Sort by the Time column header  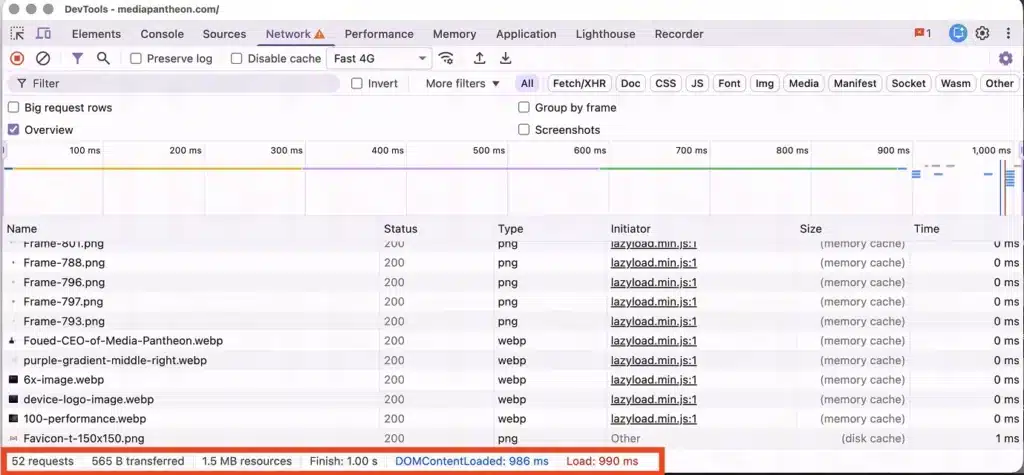tap(926, 229)
